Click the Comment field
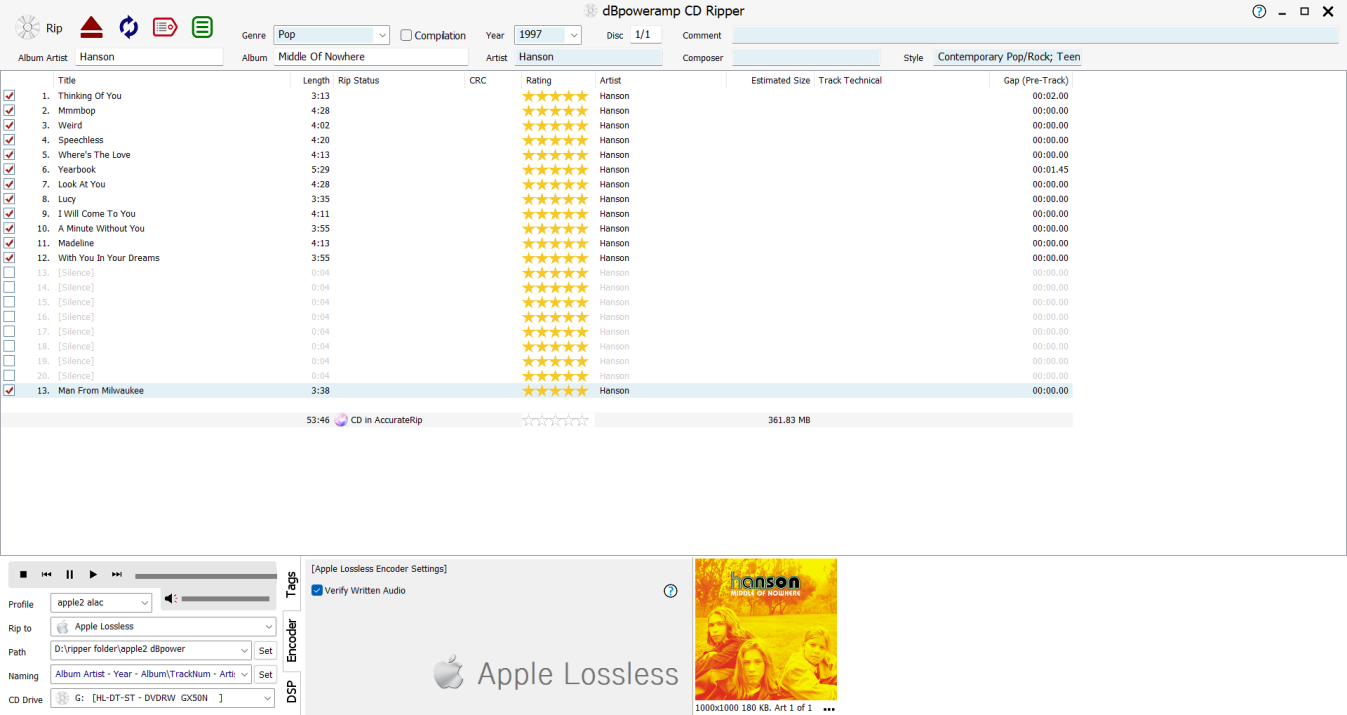The image size is (1347, 715). point(1035,35)
